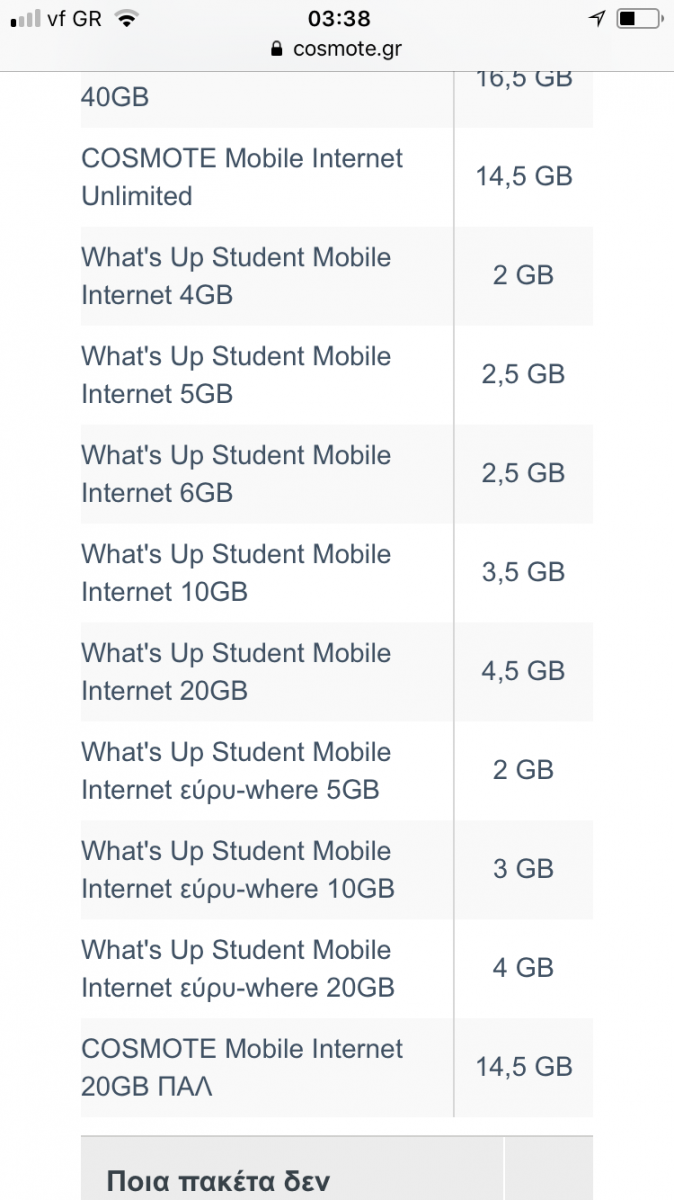Image resolution: width=674 pixels, height=1200 pixels.
Task: Tap the 03:38 clock in status bar
Action: (x=339, y=18)
